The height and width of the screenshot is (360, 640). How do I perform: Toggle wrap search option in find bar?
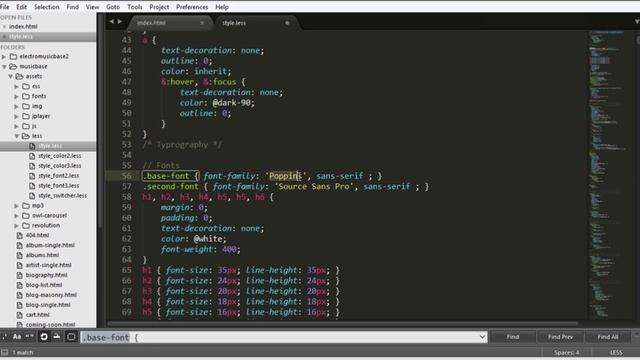[44, 337]
